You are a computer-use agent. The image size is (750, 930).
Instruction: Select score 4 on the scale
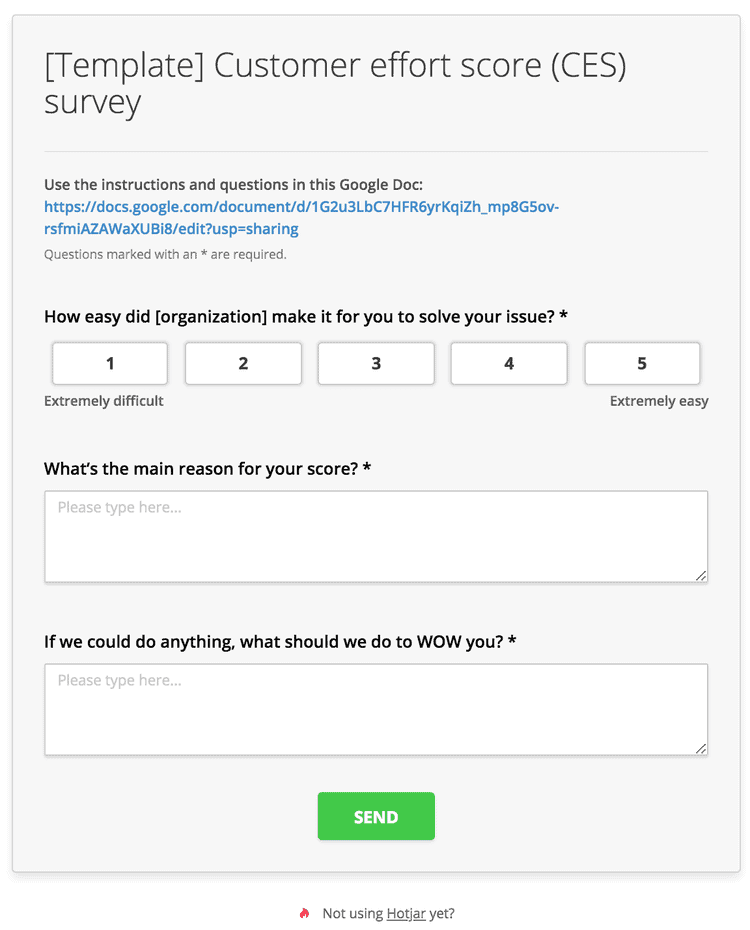509,363
